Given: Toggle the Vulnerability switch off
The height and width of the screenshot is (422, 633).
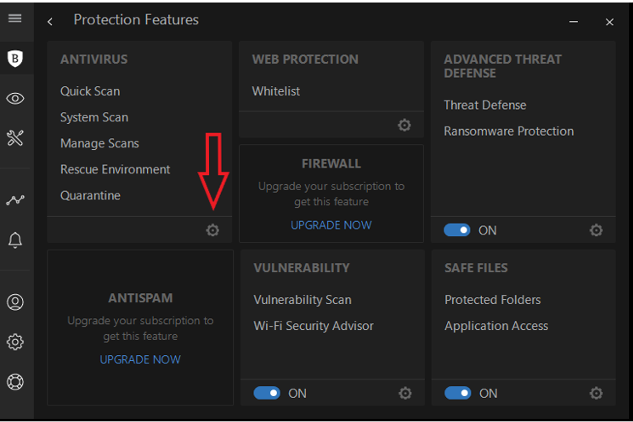Looking at the screenshot, I should (266, 393).
